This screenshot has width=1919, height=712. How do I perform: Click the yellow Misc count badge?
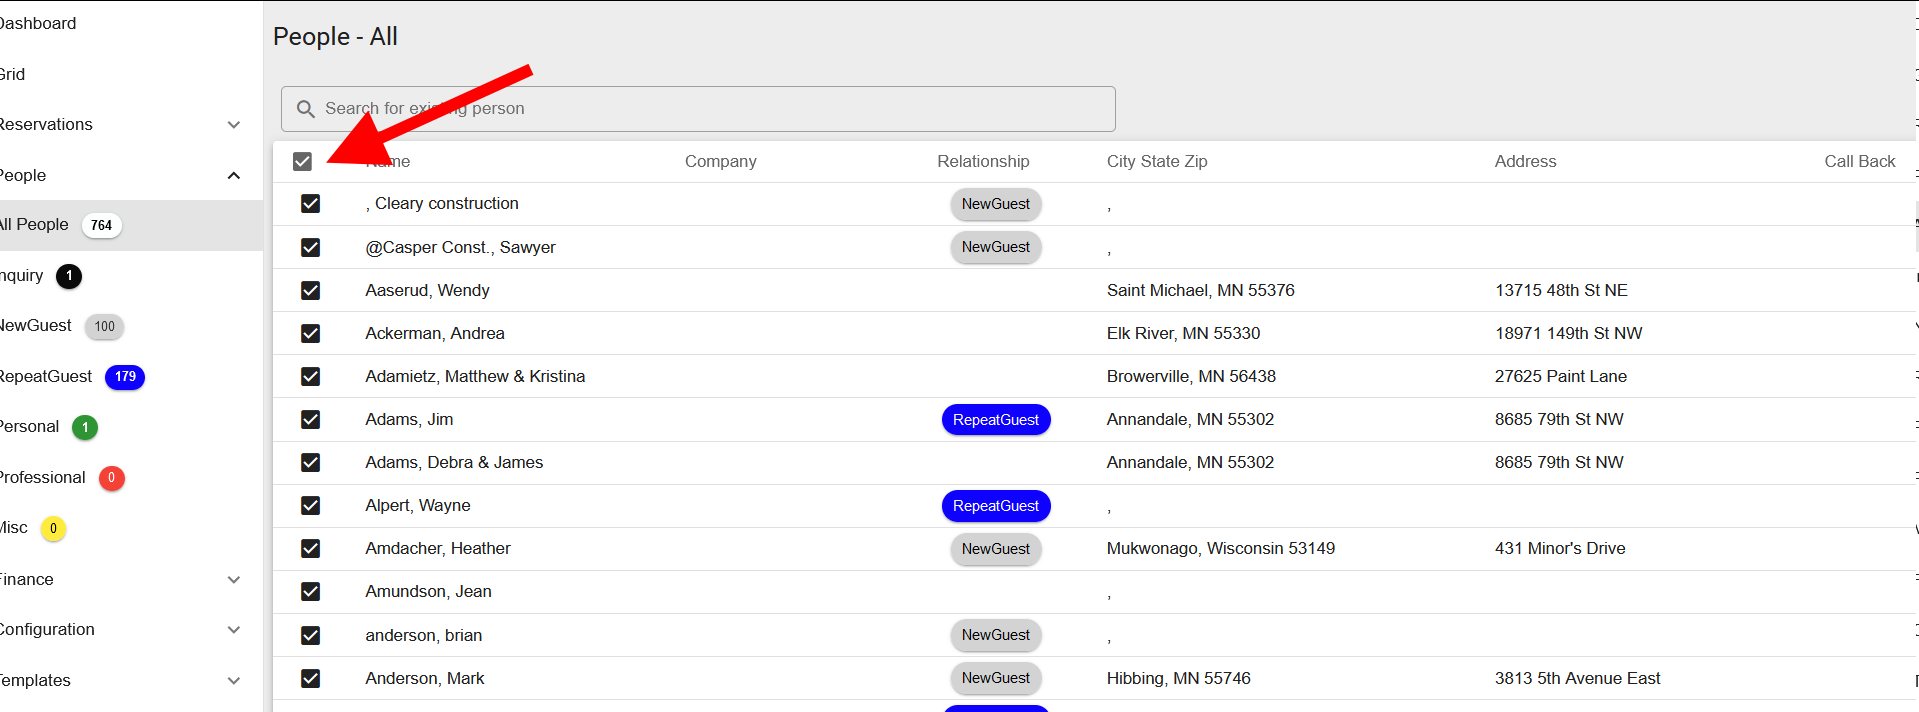(x=53, y=528)
